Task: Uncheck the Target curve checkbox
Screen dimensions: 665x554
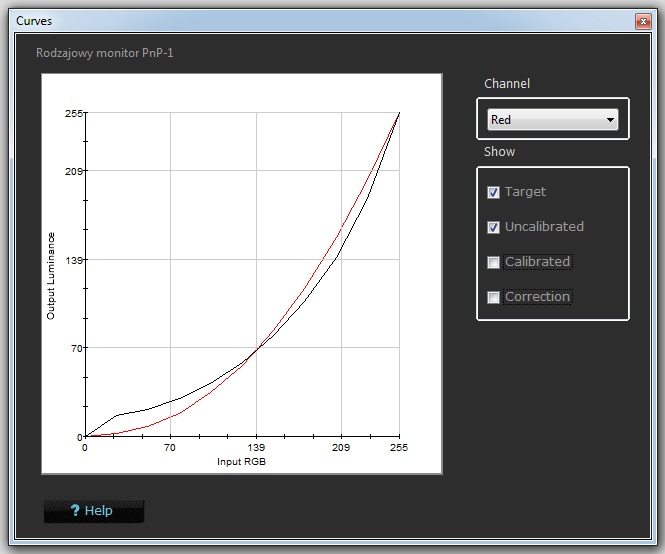Action: [493, 192]
